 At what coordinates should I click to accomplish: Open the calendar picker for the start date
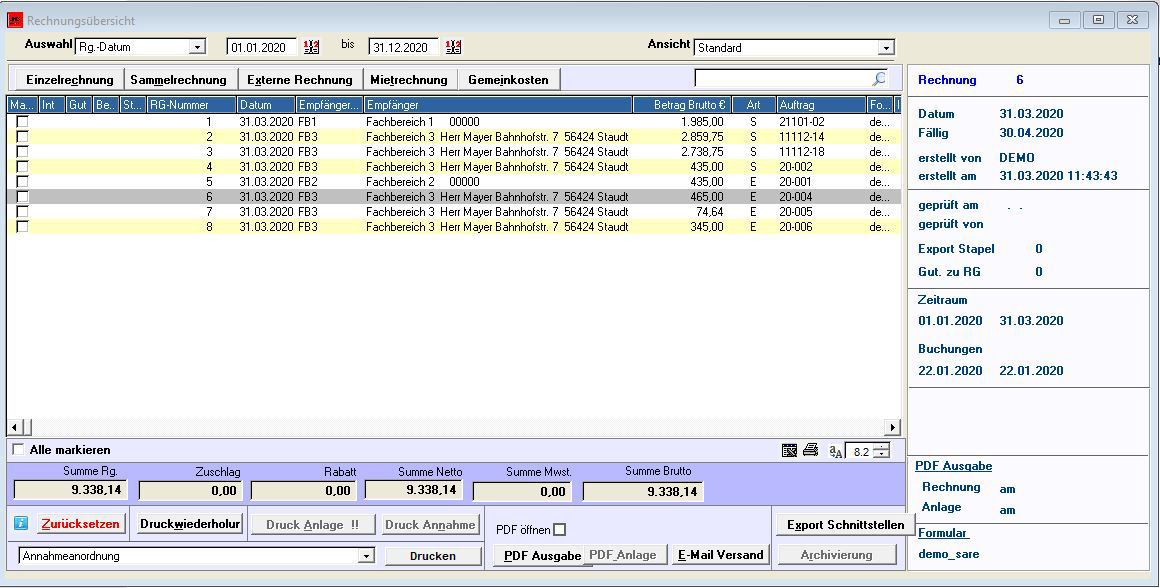coord(312,47)
